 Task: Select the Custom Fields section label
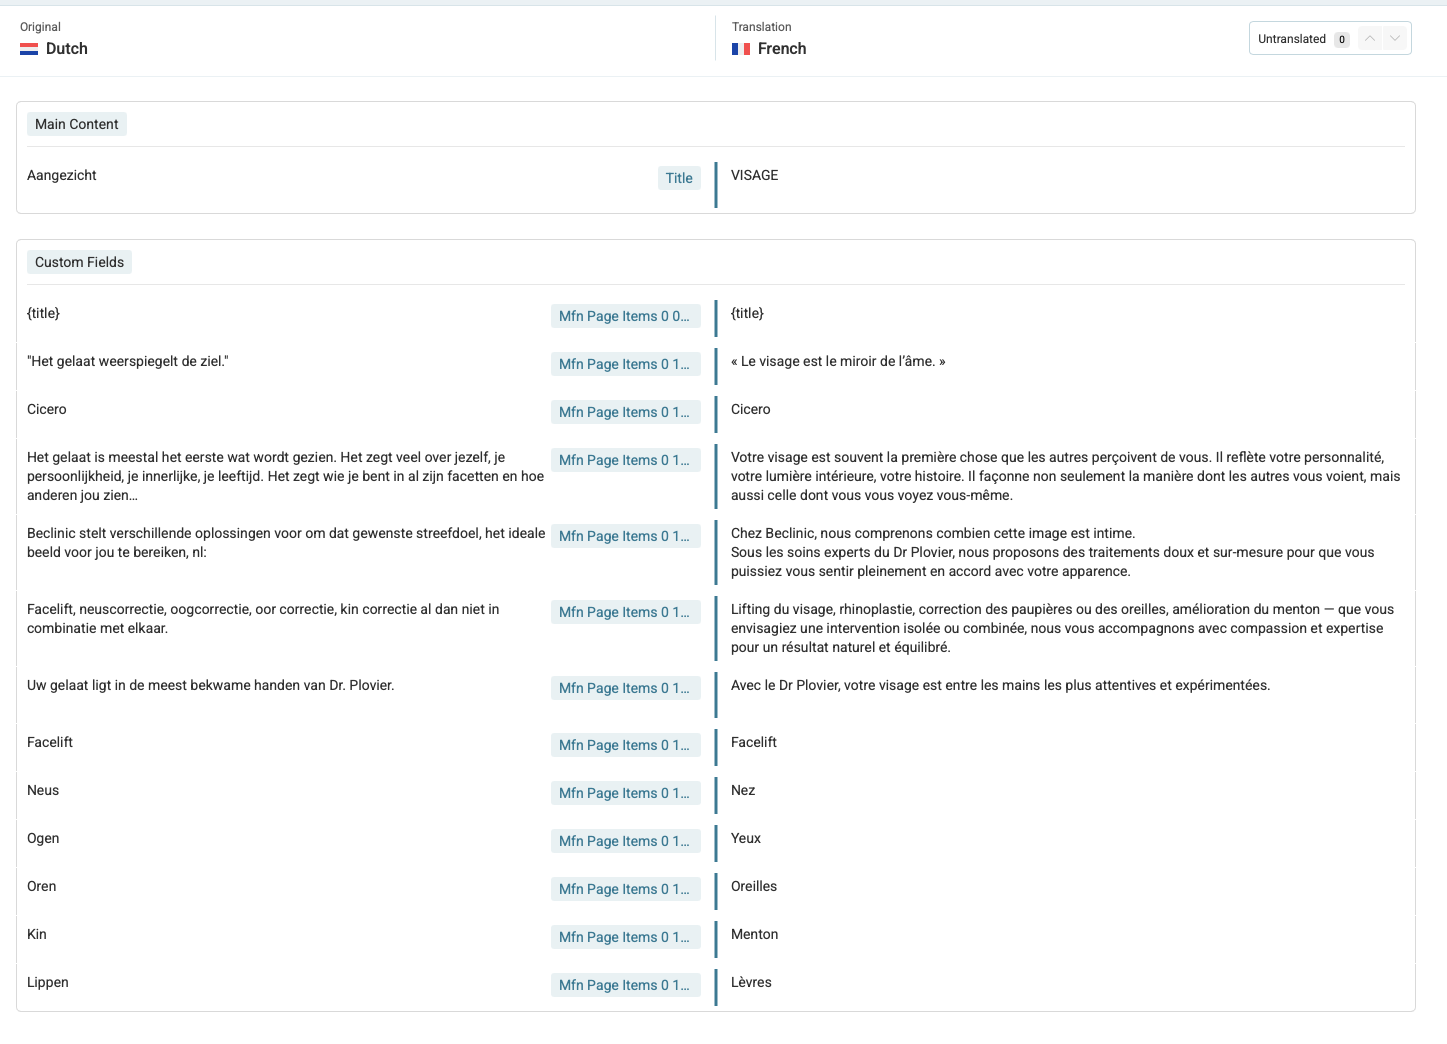[80, 262]
